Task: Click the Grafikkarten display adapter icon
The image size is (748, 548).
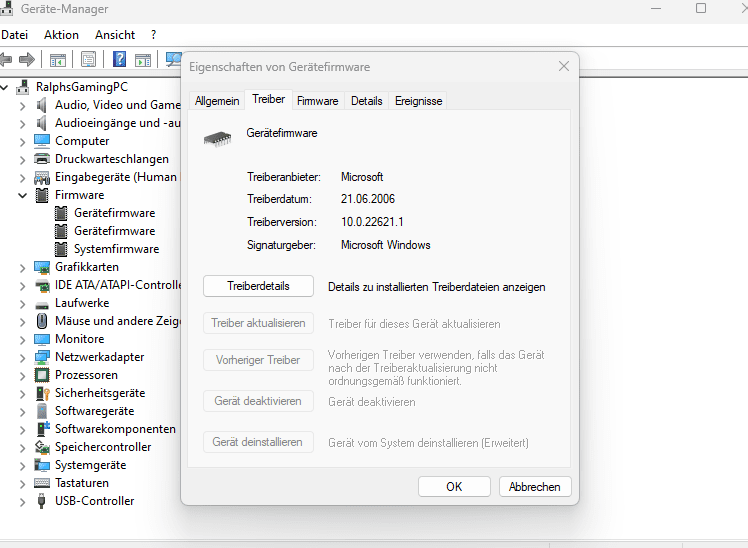Action: (x=42, y=268)
